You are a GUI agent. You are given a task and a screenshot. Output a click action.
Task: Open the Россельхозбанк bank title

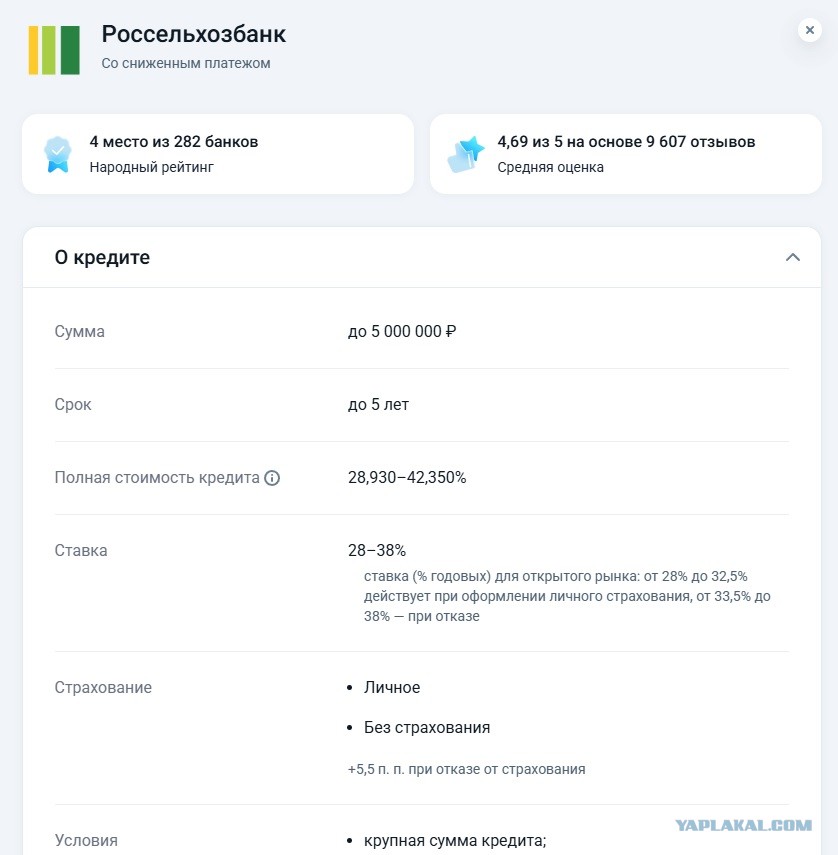(194, 34)
